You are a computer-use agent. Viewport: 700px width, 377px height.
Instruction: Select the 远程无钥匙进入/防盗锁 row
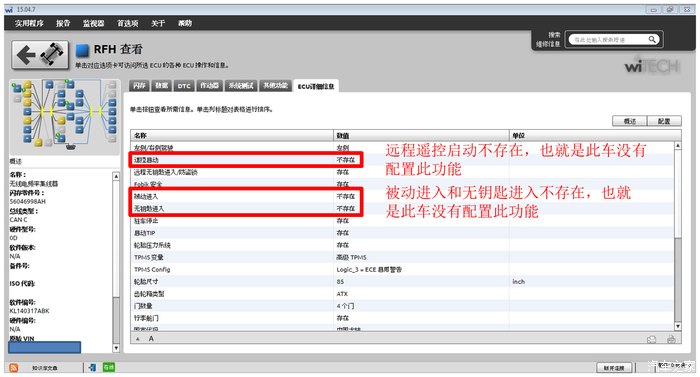click(402, 172)
